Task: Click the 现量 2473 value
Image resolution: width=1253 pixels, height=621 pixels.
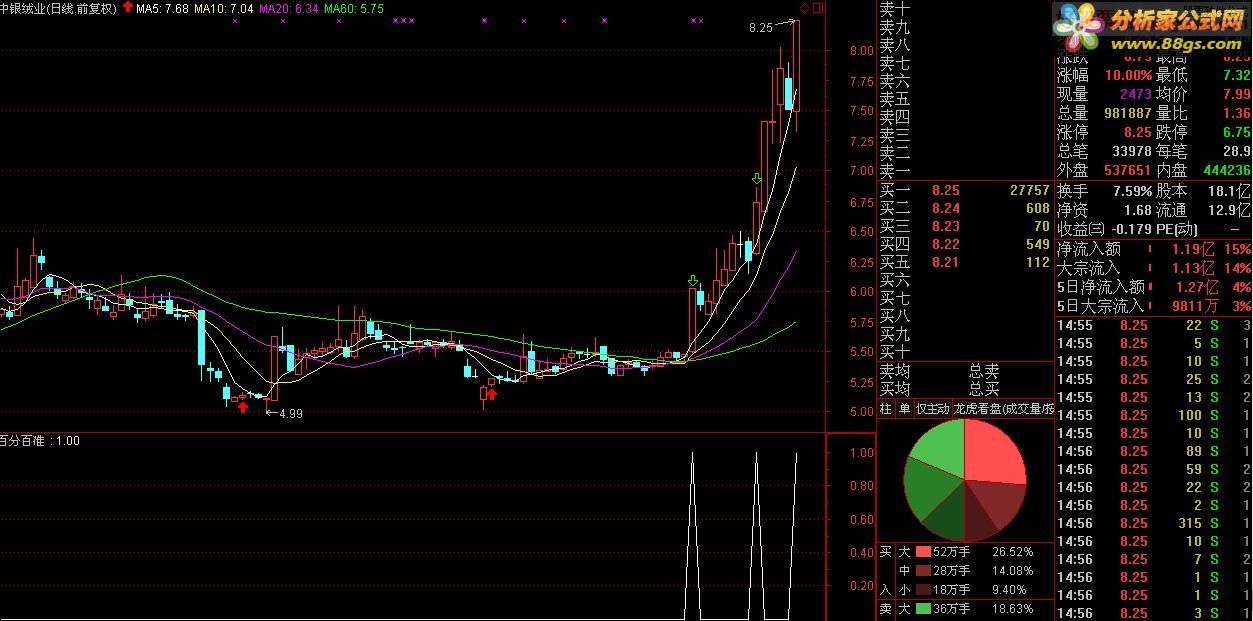Action: click(x=1136, y=94)
